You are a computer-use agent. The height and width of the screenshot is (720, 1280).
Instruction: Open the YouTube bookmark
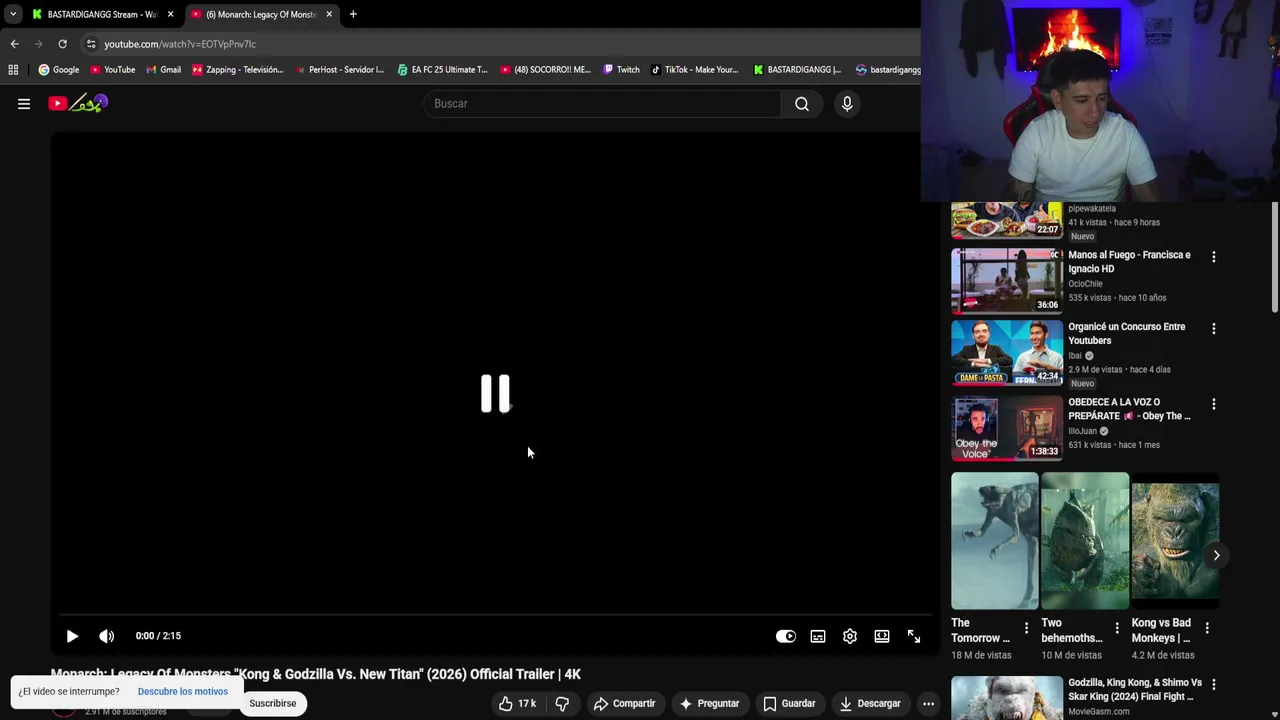[112, 70]
